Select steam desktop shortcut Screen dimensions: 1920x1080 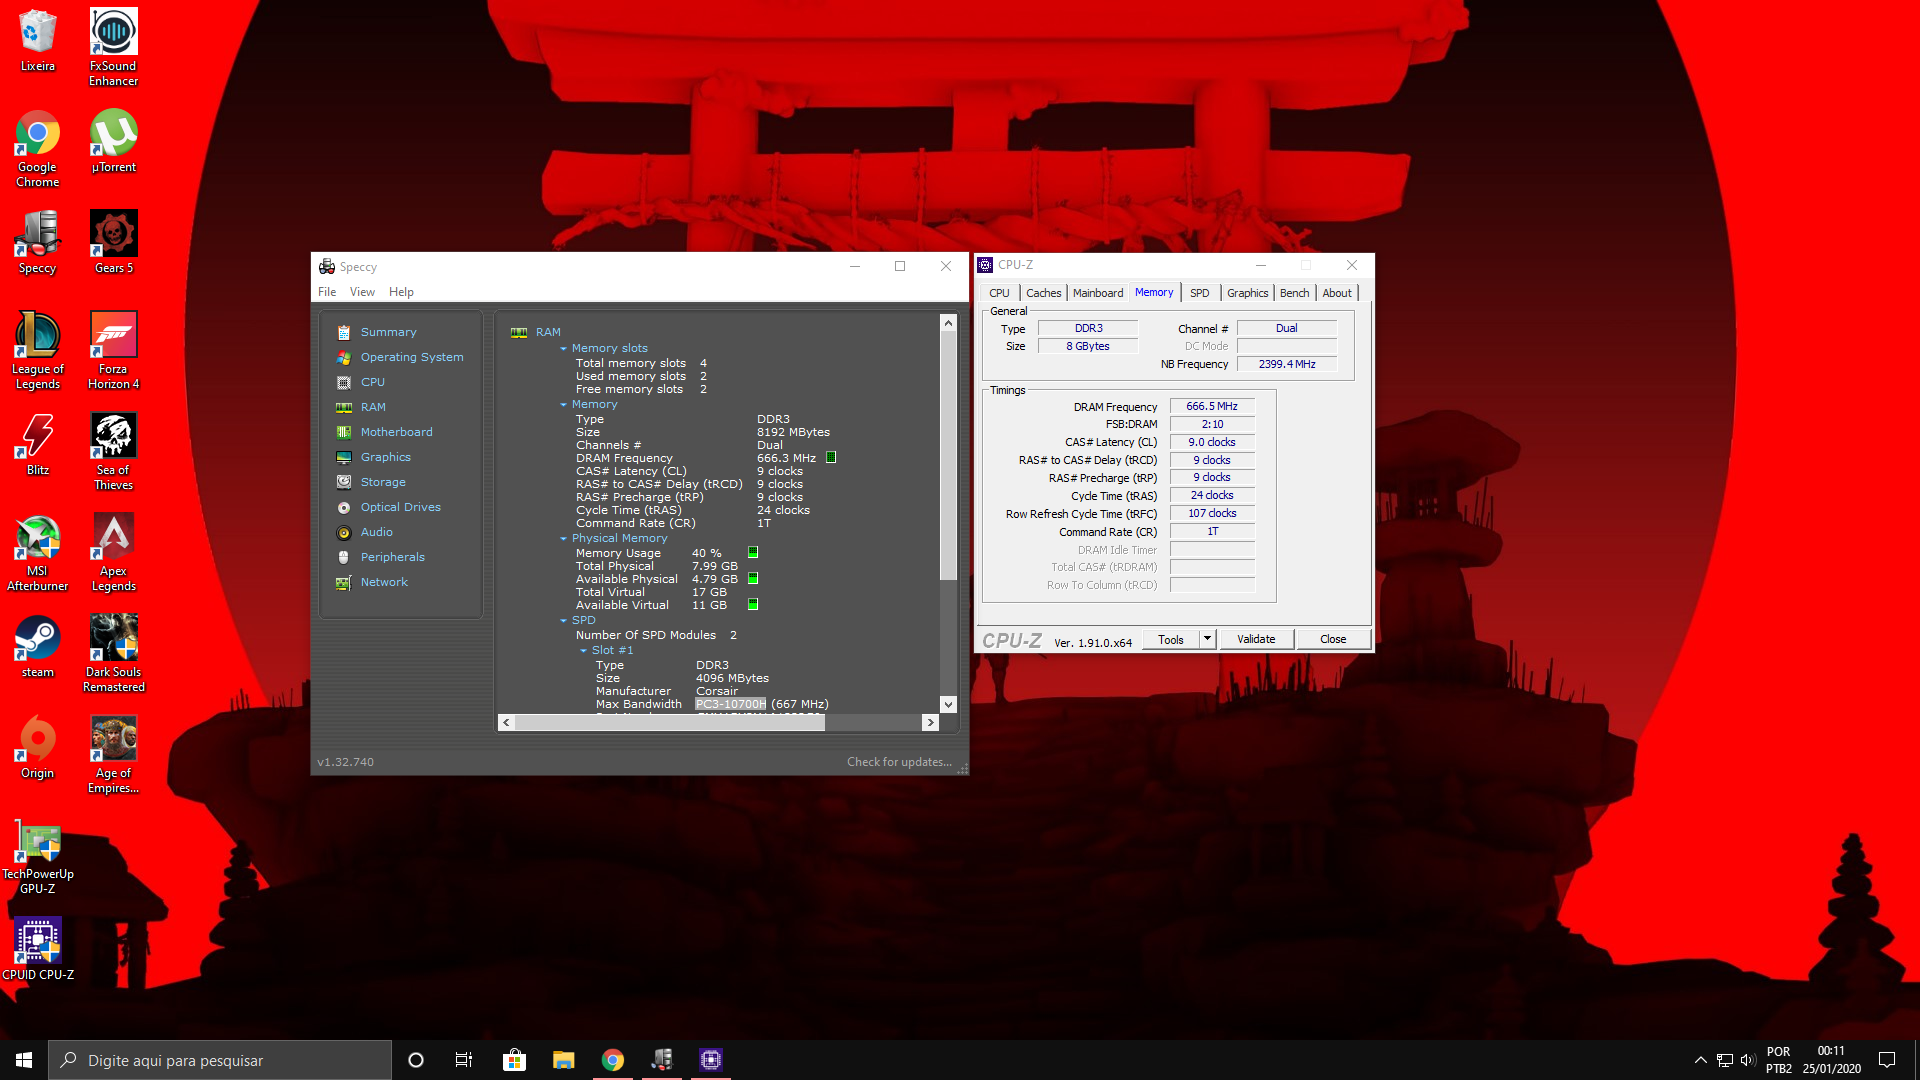click(38, 646)
